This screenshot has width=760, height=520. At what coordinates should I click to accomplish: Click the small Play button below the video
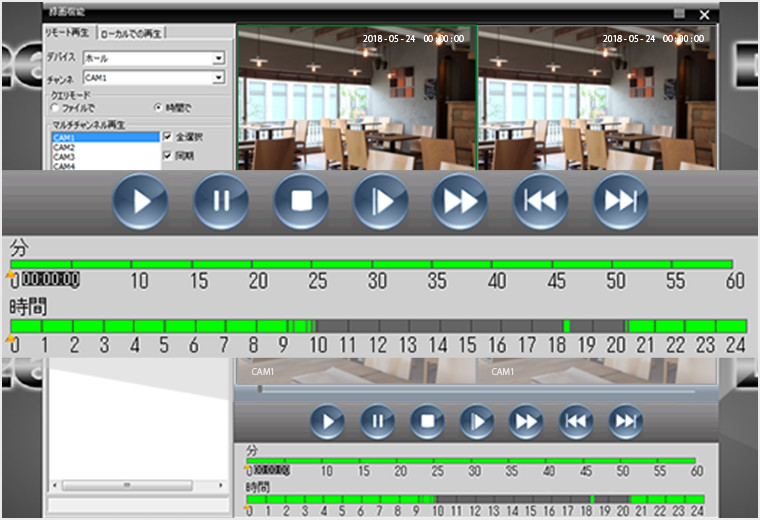(327, 421)
